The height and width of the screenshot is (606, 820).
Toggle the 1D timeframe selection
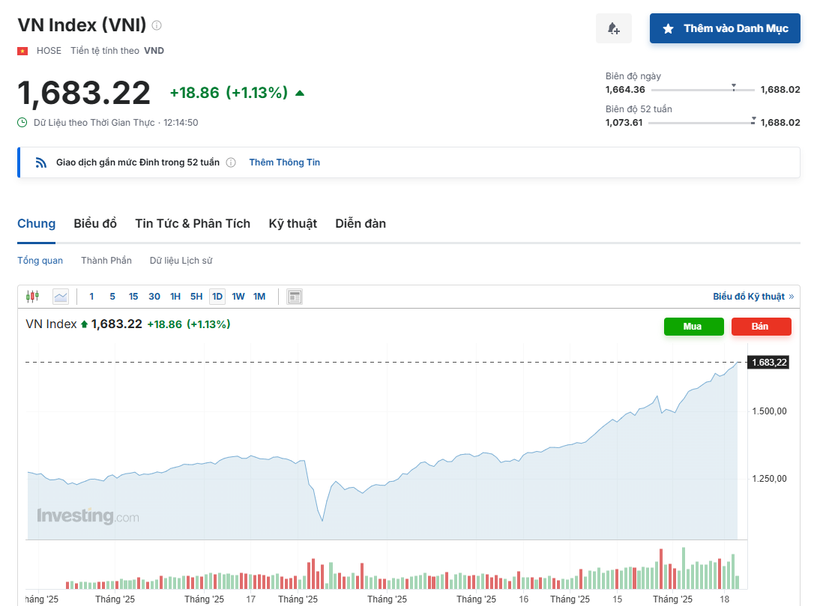pyautogui.click(x=218, y=296)
